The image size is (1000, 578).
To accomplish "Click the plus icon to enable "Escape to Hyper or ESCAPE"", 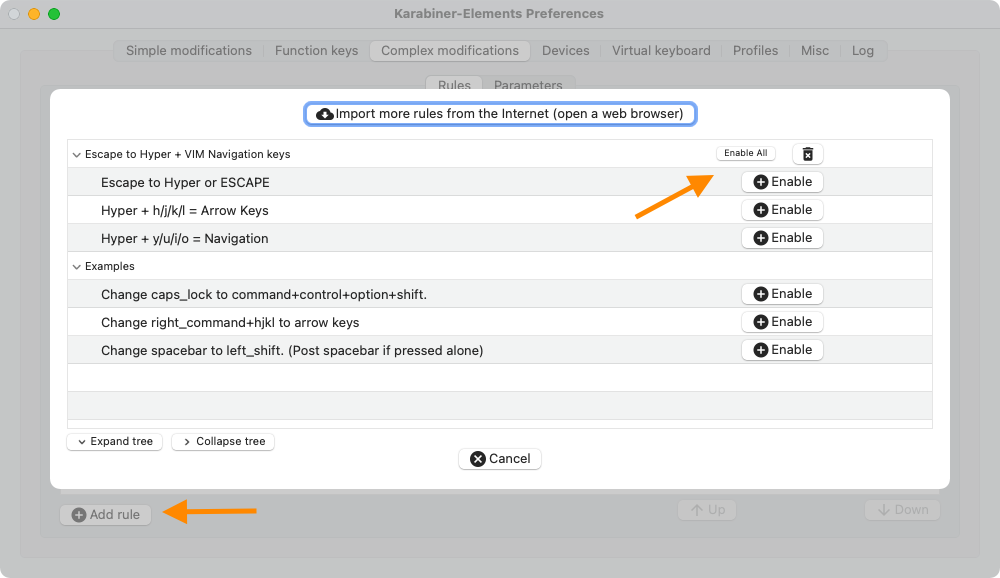I will coord(762,181).
